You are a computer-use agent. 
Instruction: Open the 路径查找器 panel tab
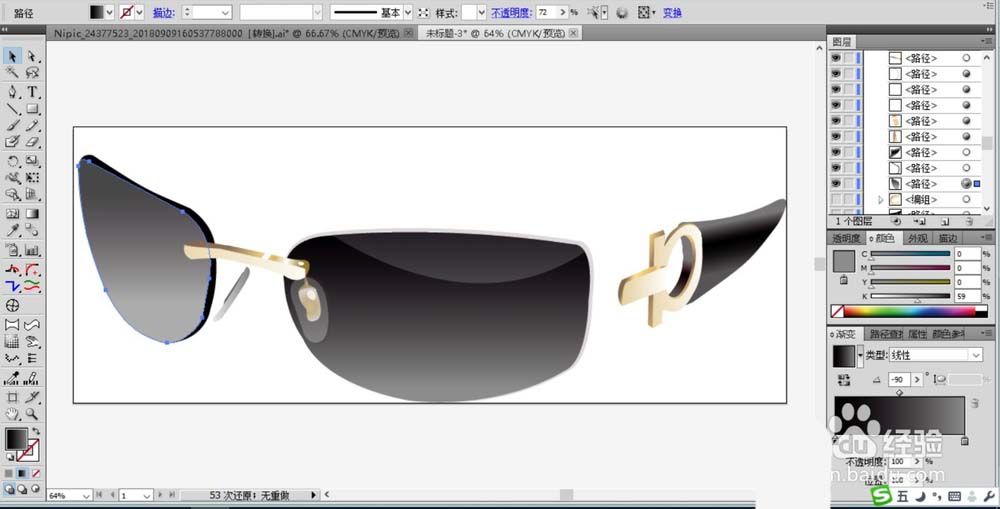(886, 334)
